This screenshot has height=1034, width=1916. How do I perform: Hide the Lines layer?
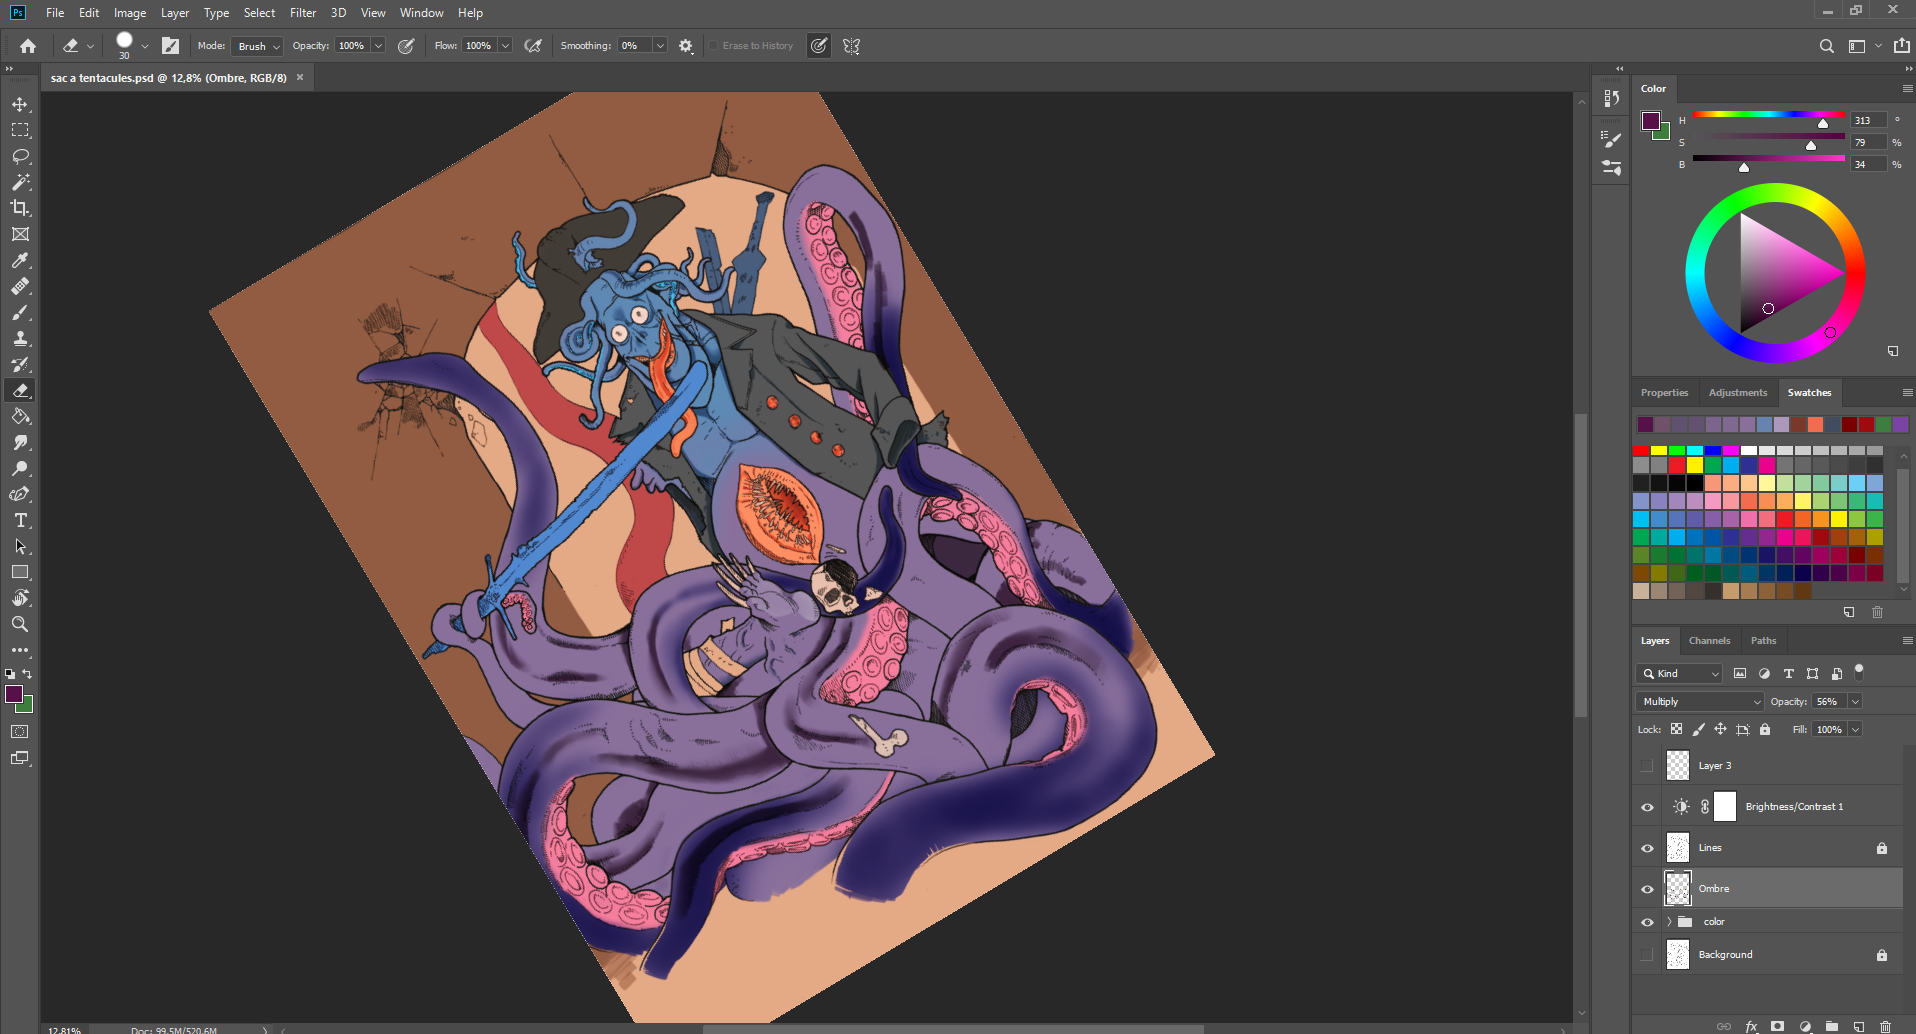[1647, 848]
